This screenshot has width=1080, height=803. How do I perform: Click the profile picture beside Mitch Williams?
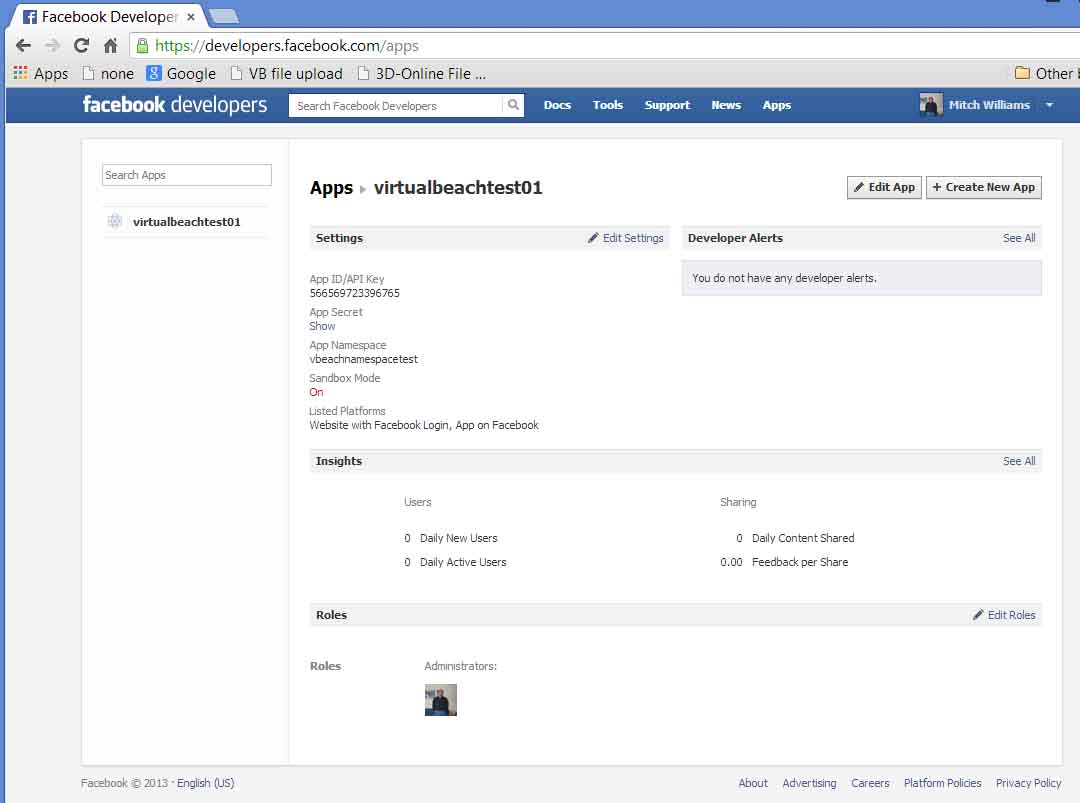931,105
